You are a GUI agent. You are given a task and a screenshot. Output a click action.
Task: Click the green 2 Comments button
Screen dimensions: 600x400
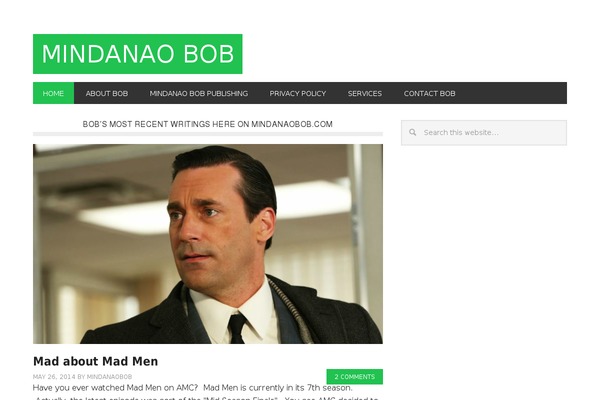coord(354,377)
